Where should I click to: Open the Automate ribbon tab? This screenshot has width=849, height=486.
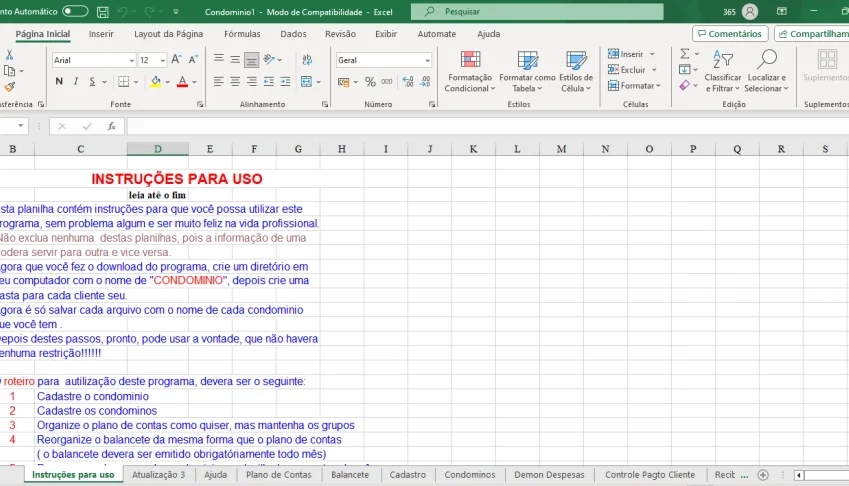(x=436, y=34)
